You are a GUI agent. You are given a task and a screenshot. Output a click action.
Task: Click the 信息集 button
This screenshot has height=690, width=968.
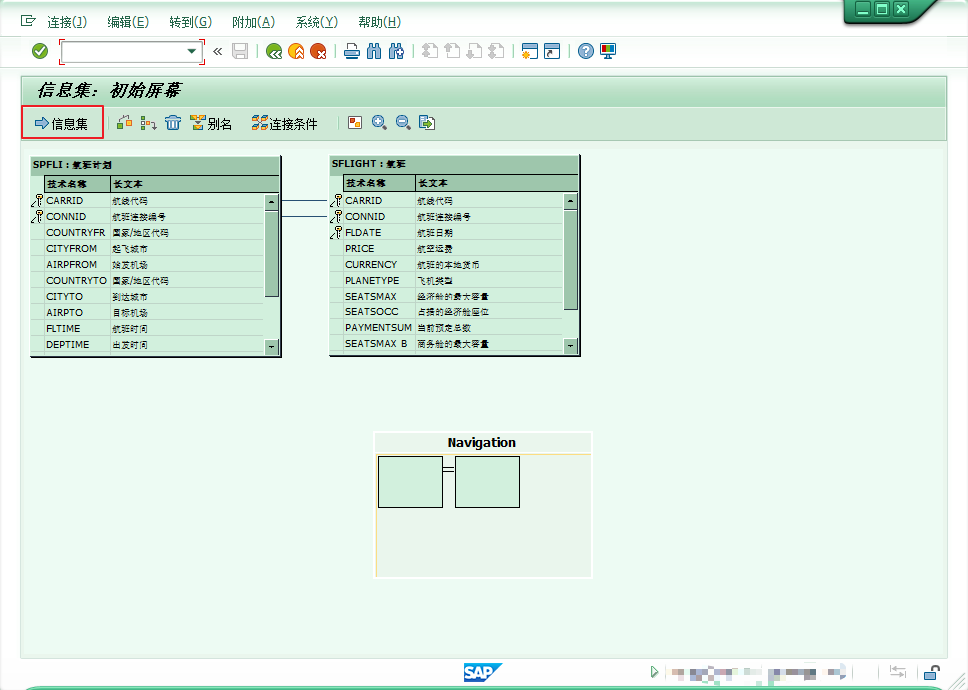[62, 124]
